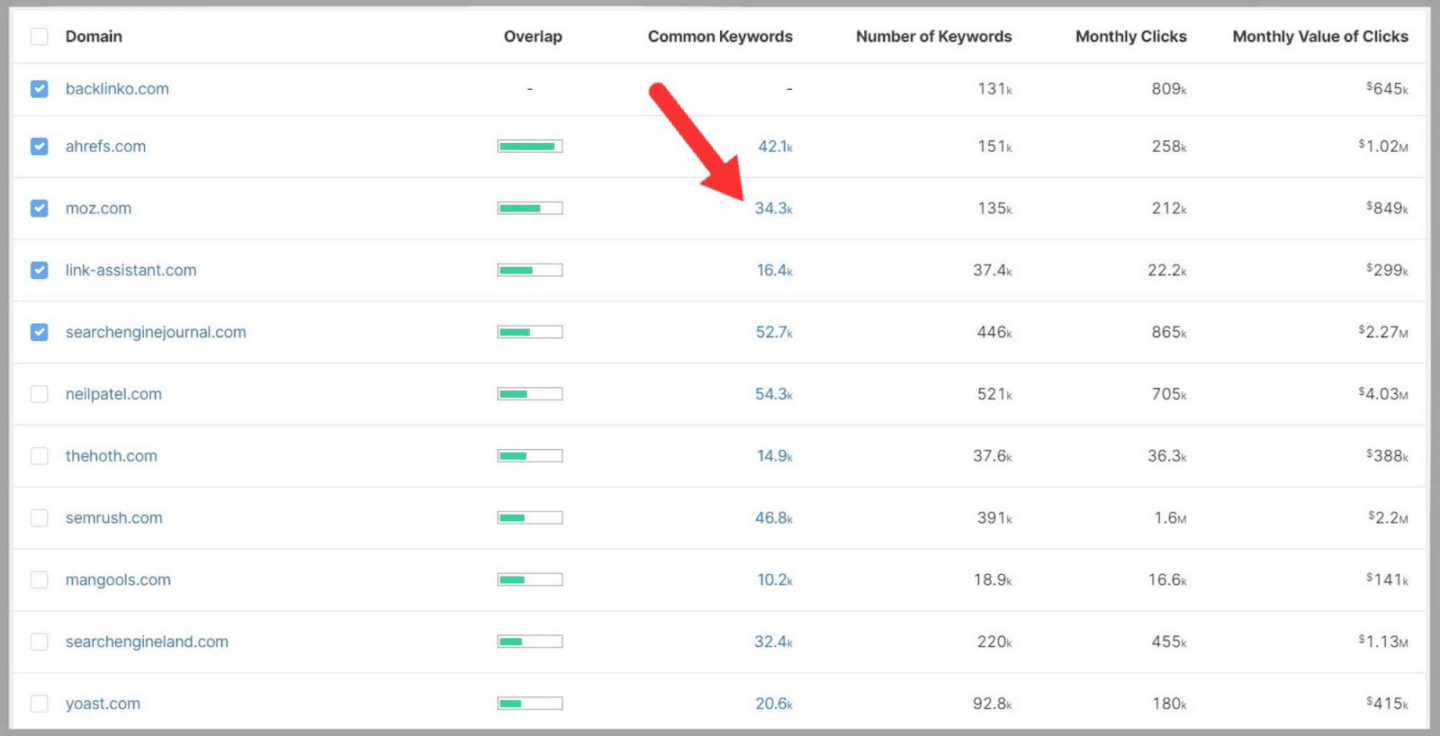The width and height of the screenshot is (1440, 736).
Task: View neilpatel.com 54.3k common keywords
Action: pyautogui.click(x=773, y=394)
